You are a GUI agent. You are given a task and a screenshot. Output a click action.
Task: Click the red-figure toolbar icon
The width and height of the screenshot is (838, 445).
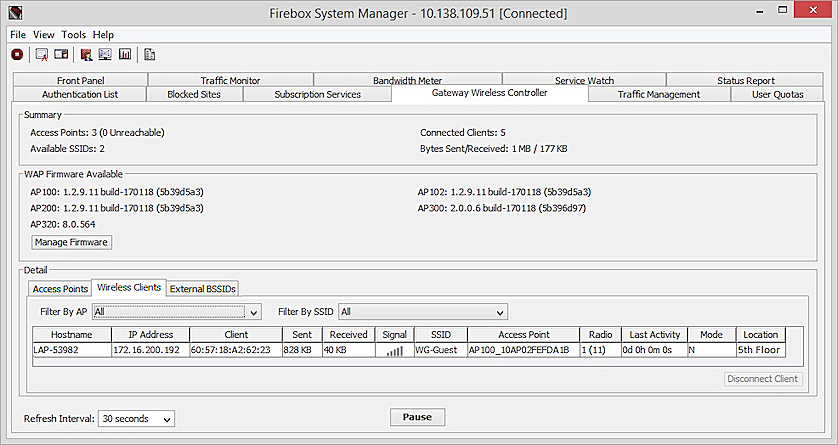pos(87,55)
